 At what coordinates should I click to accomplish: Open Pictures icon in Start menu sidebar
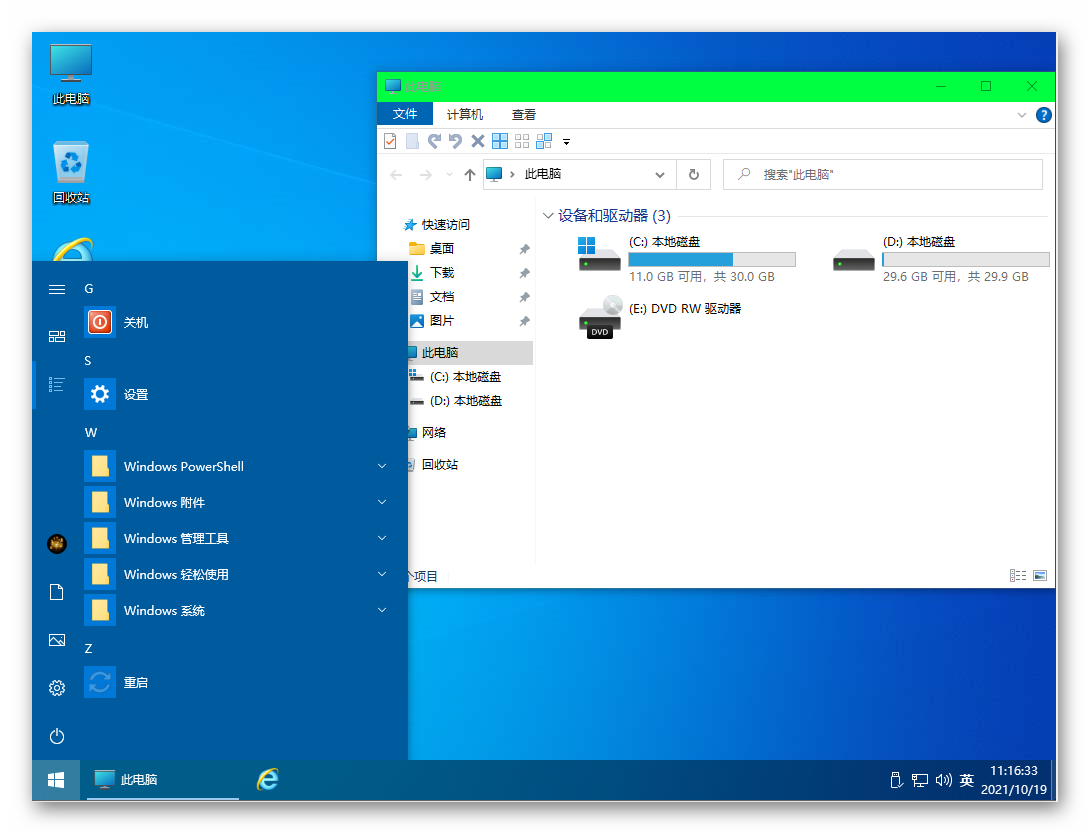point(57,640)
